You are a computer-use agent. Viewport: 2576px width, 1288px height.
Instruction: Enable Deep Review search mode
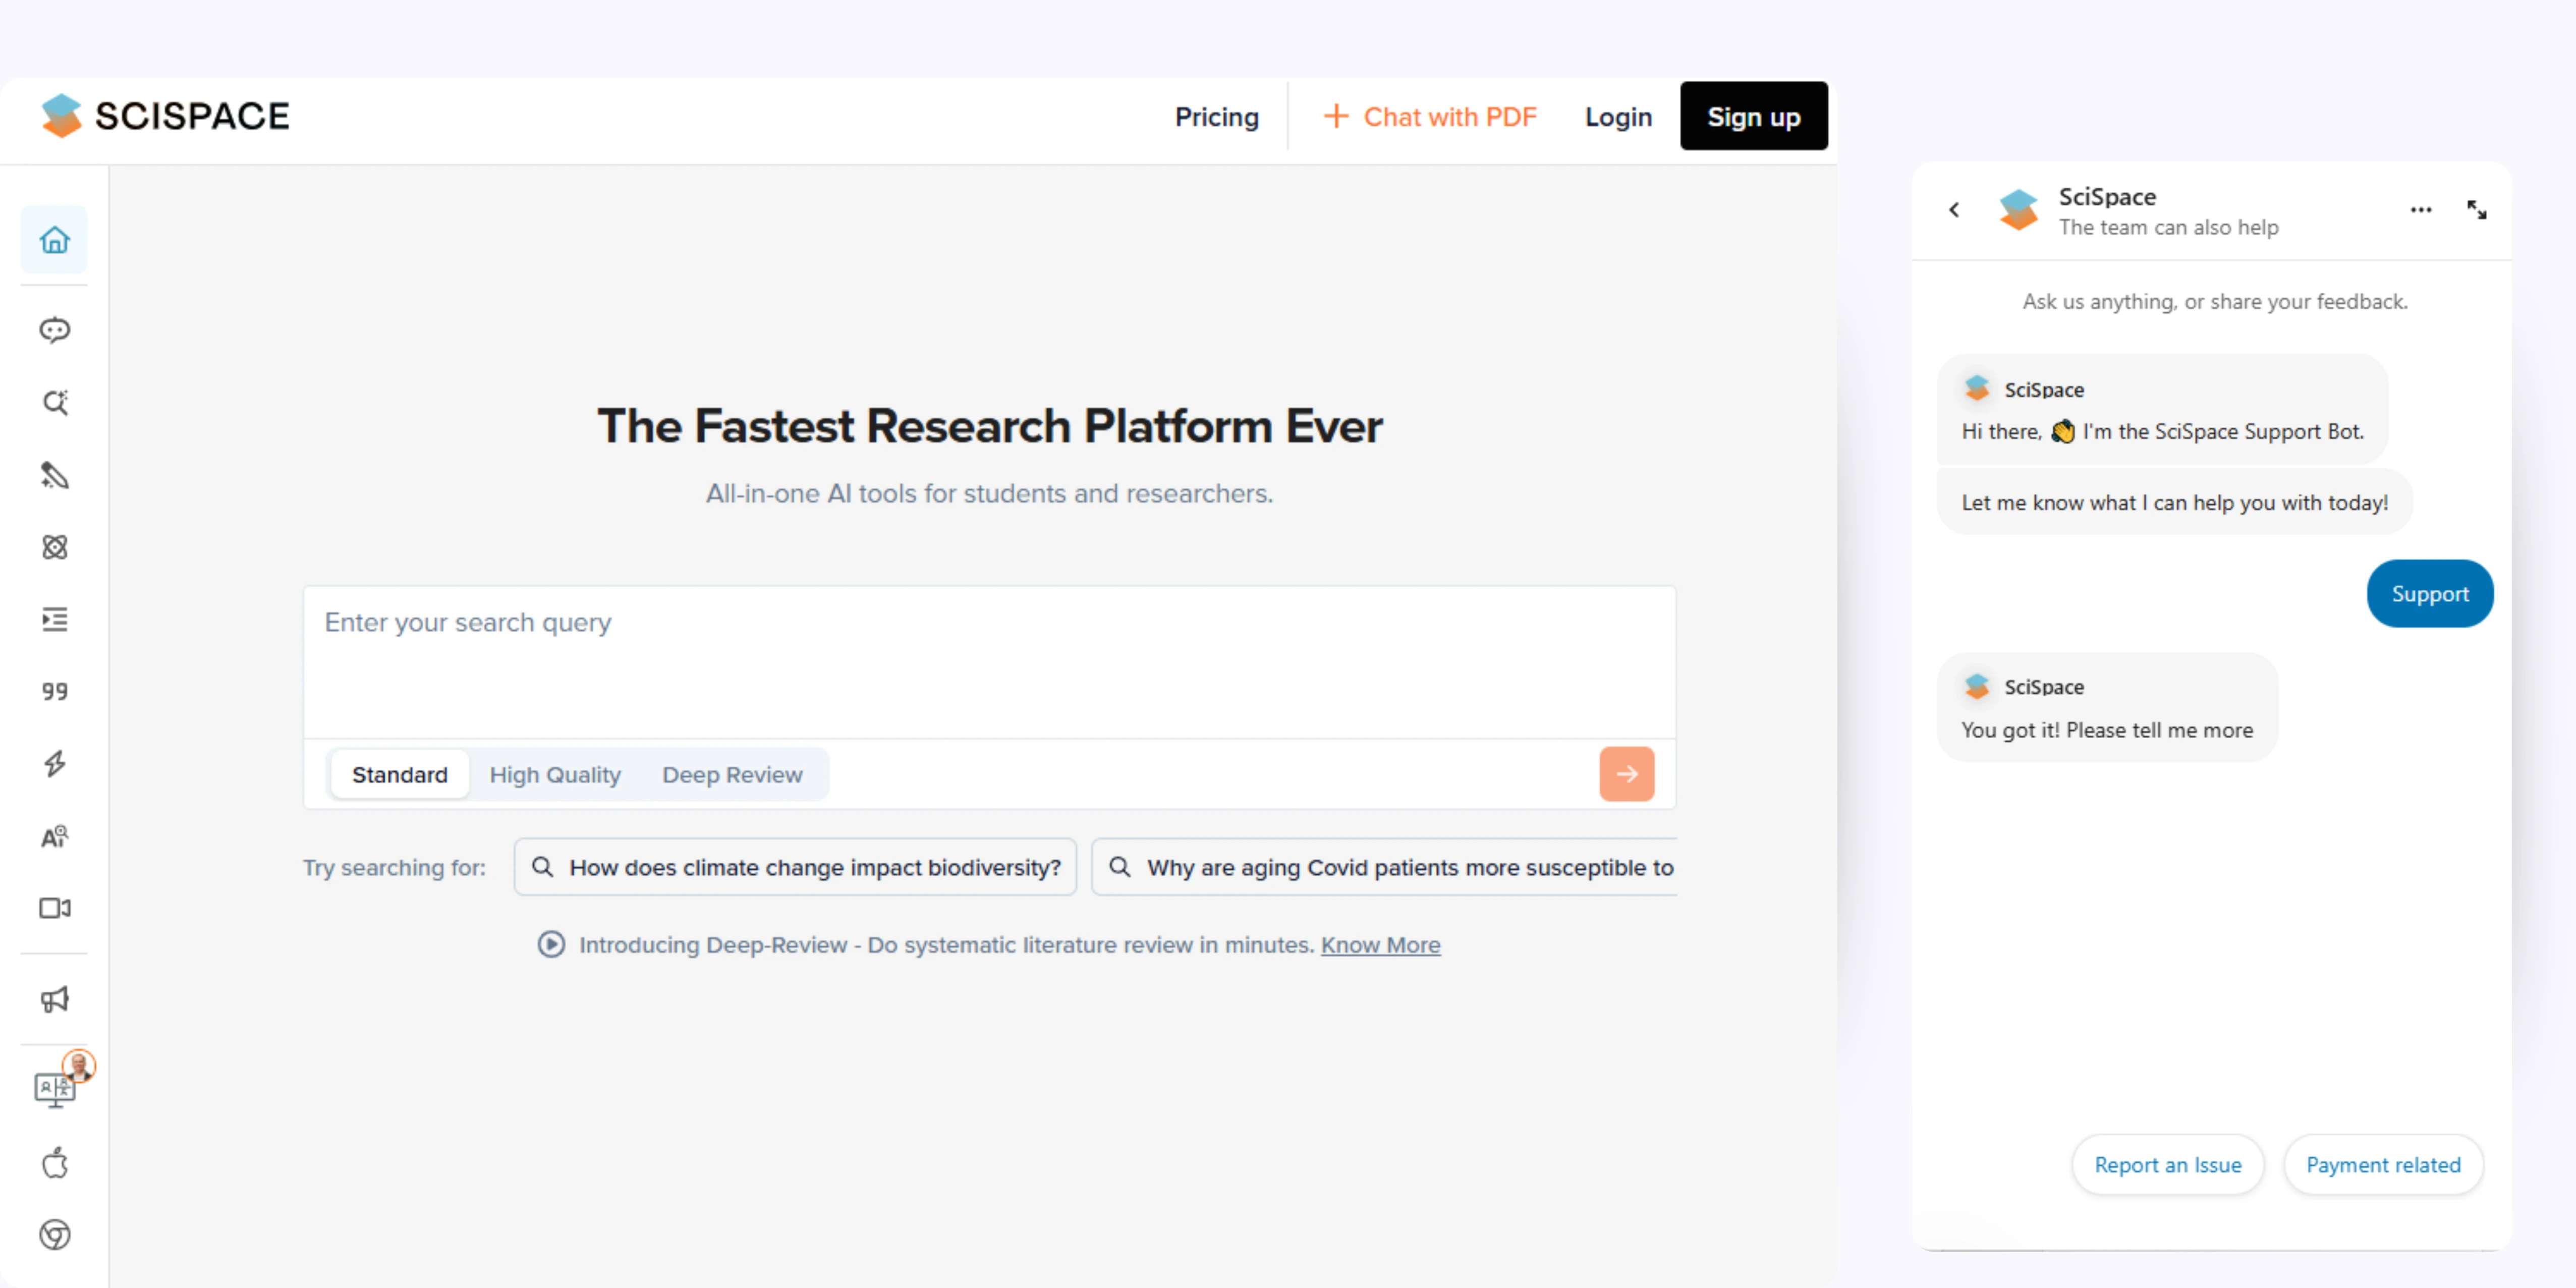coord(732,774)
